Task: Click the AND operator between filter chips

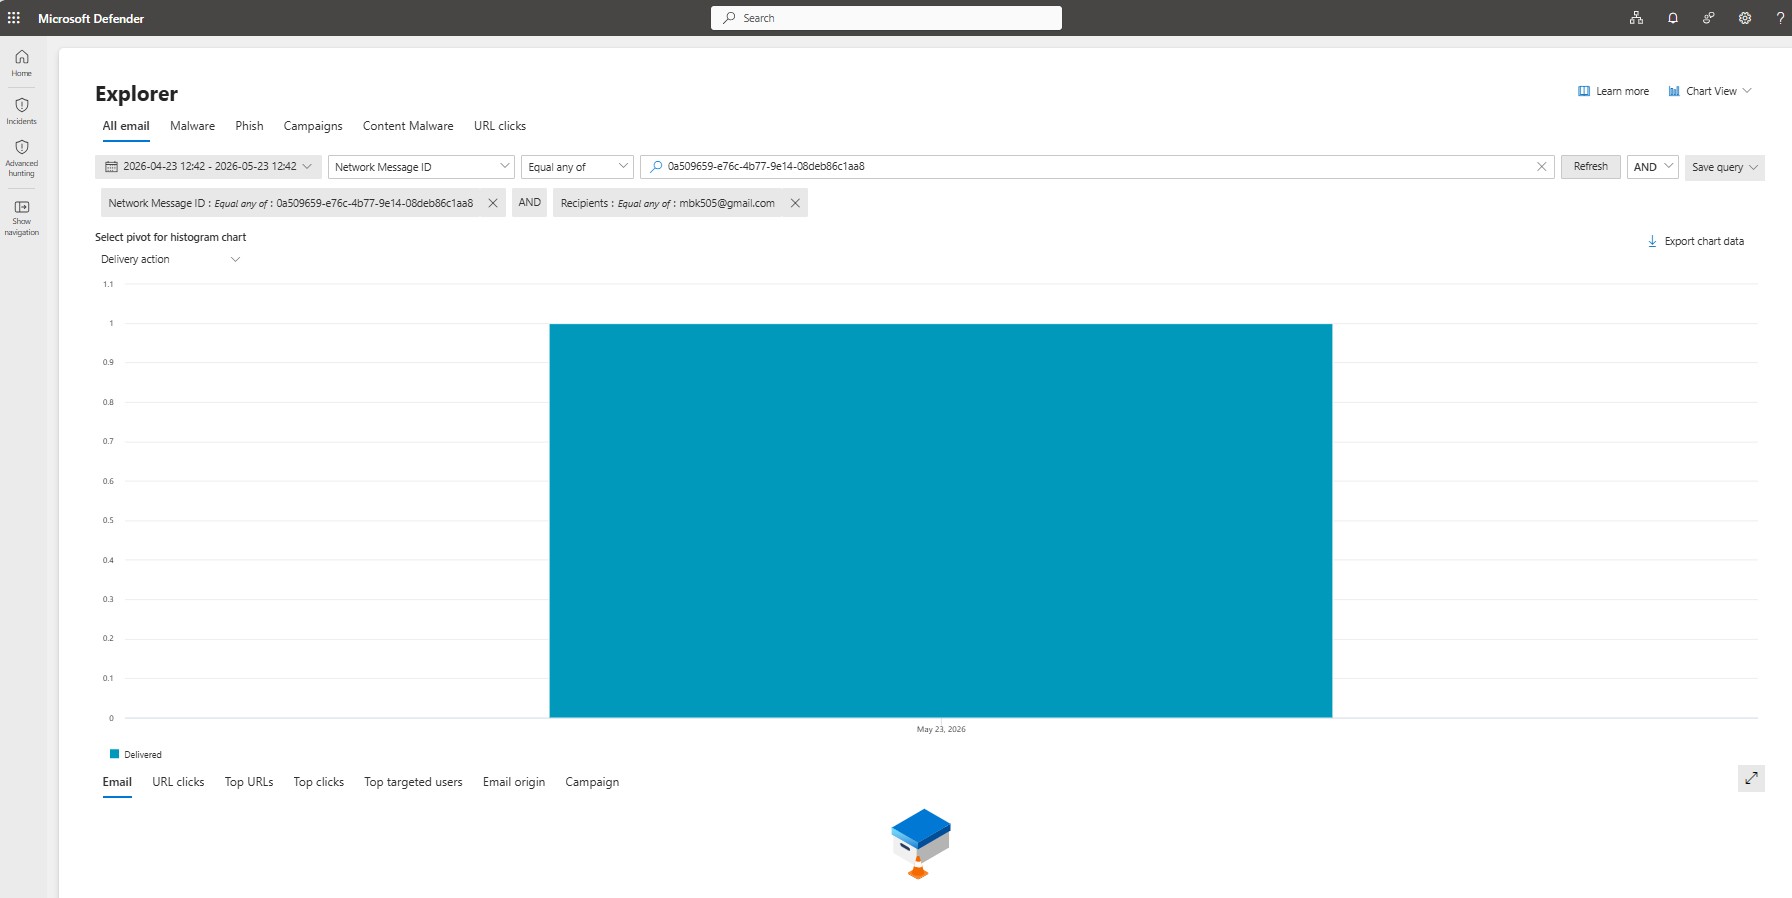Action: coord(530,203)
